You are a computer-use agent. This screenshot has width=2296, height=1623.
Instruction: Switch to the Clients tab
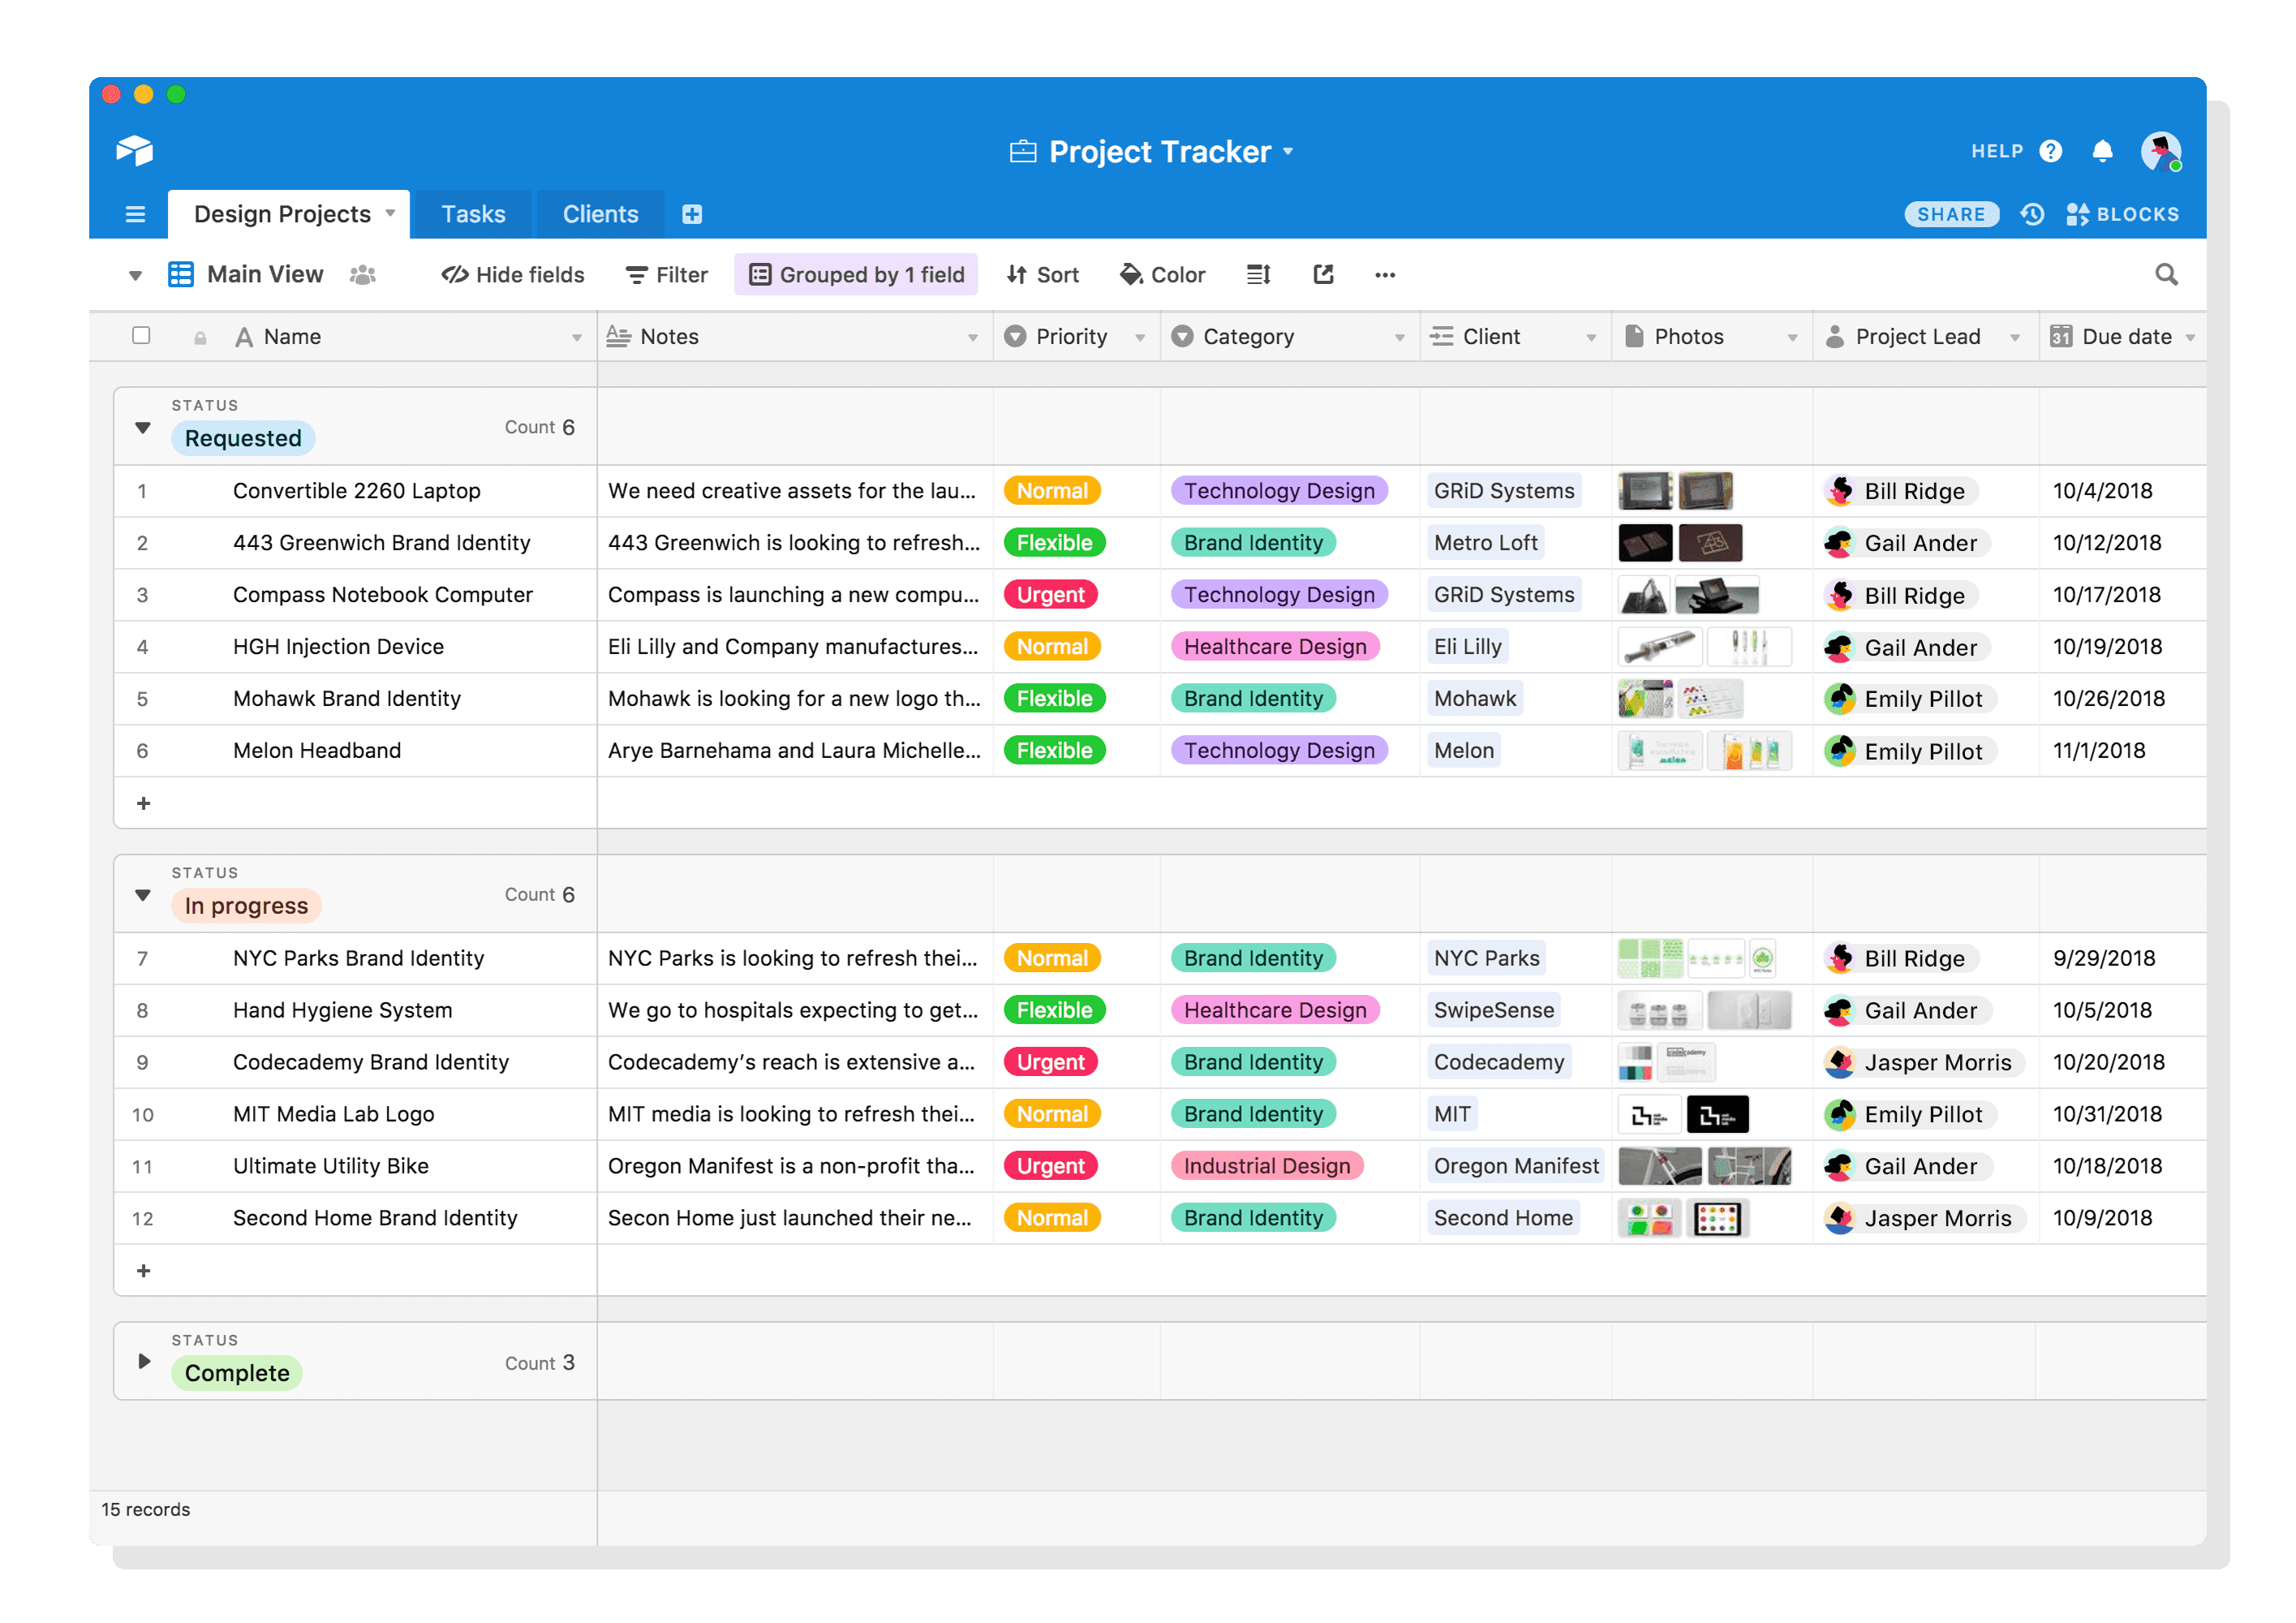(x=599, y=213)
